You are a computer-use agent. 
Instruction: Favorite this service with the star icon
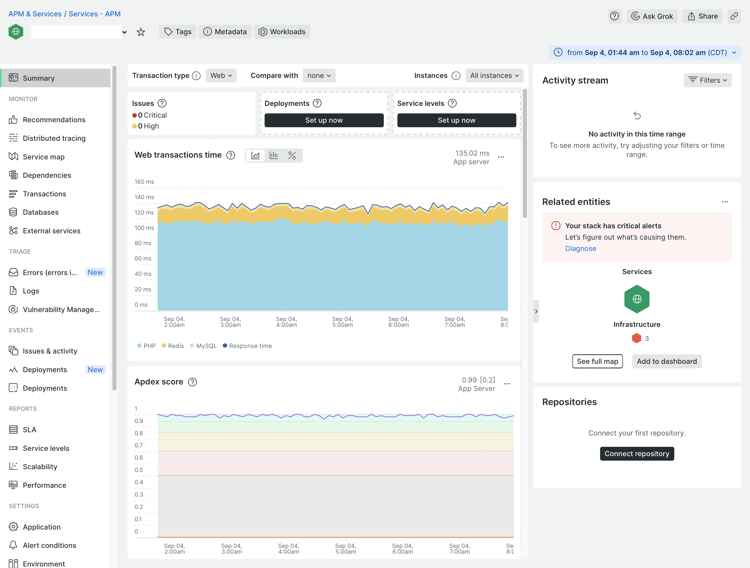coord(141,32)
